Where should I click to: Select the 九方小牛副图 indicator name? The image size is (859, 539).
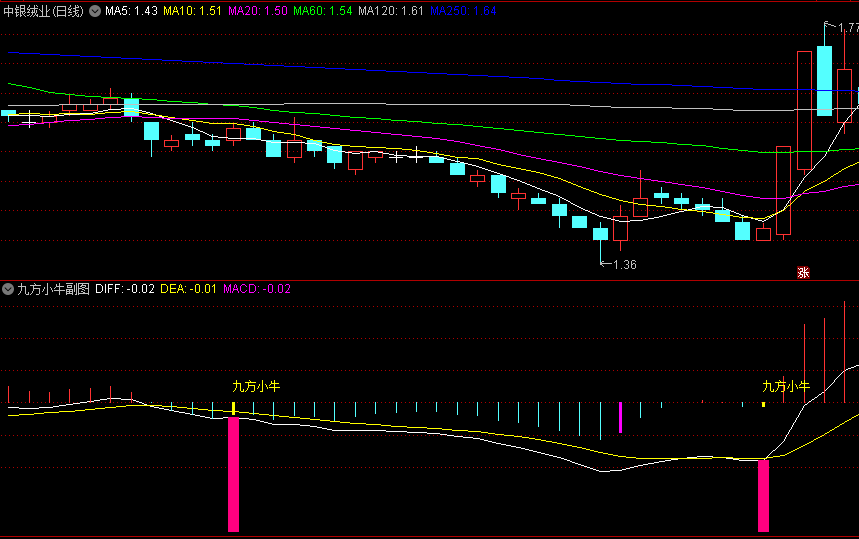pyautogui.click(x=53, y=289)
